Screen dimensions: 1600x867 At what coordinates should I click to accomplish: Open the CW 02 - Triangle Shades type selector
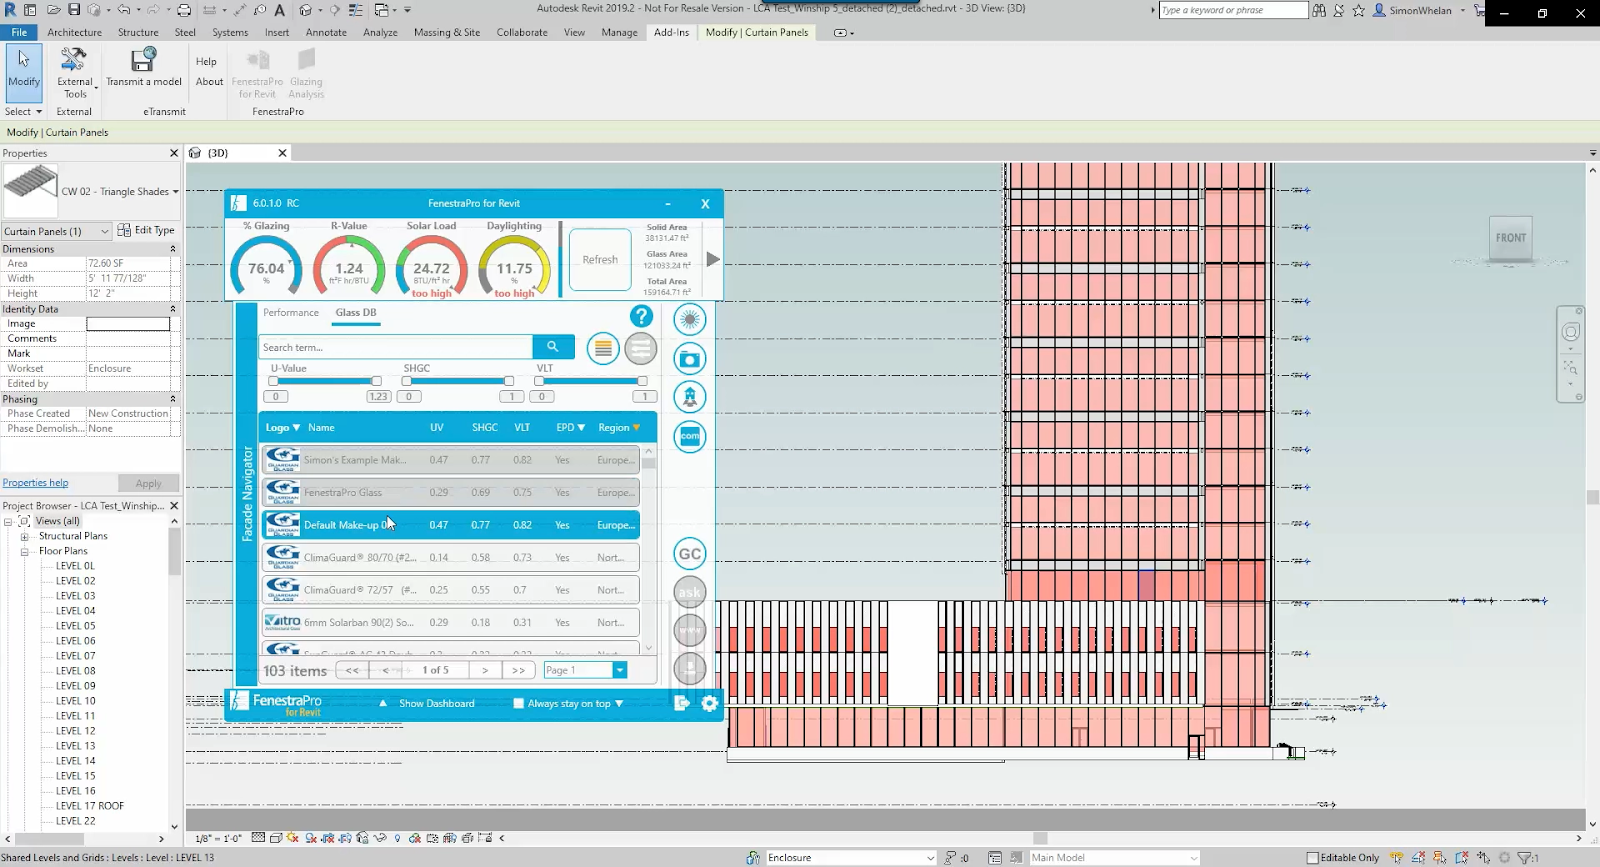tap(91, 191)
